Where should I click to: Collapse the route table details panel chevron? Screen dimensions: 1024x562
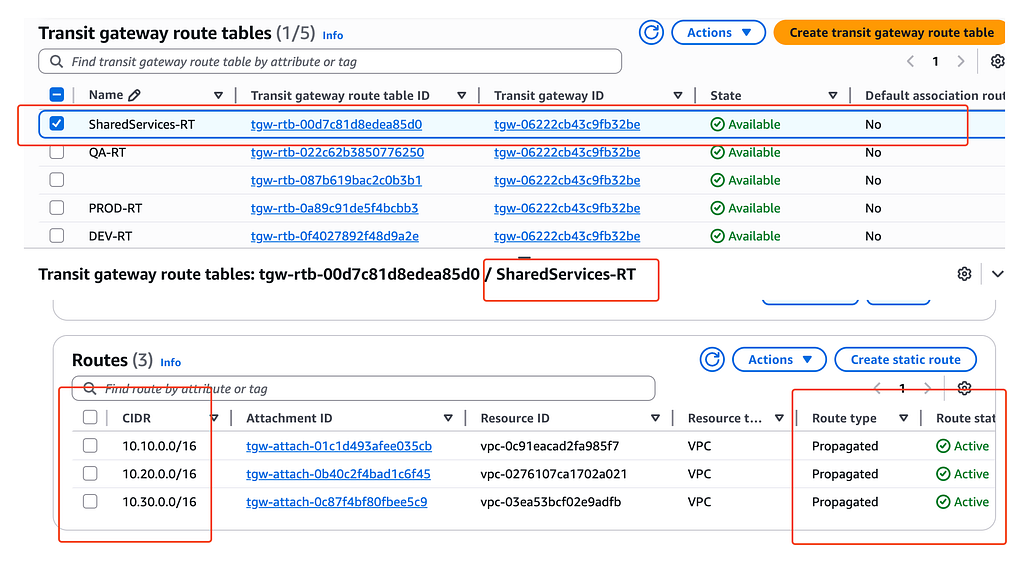coord(997,274)
